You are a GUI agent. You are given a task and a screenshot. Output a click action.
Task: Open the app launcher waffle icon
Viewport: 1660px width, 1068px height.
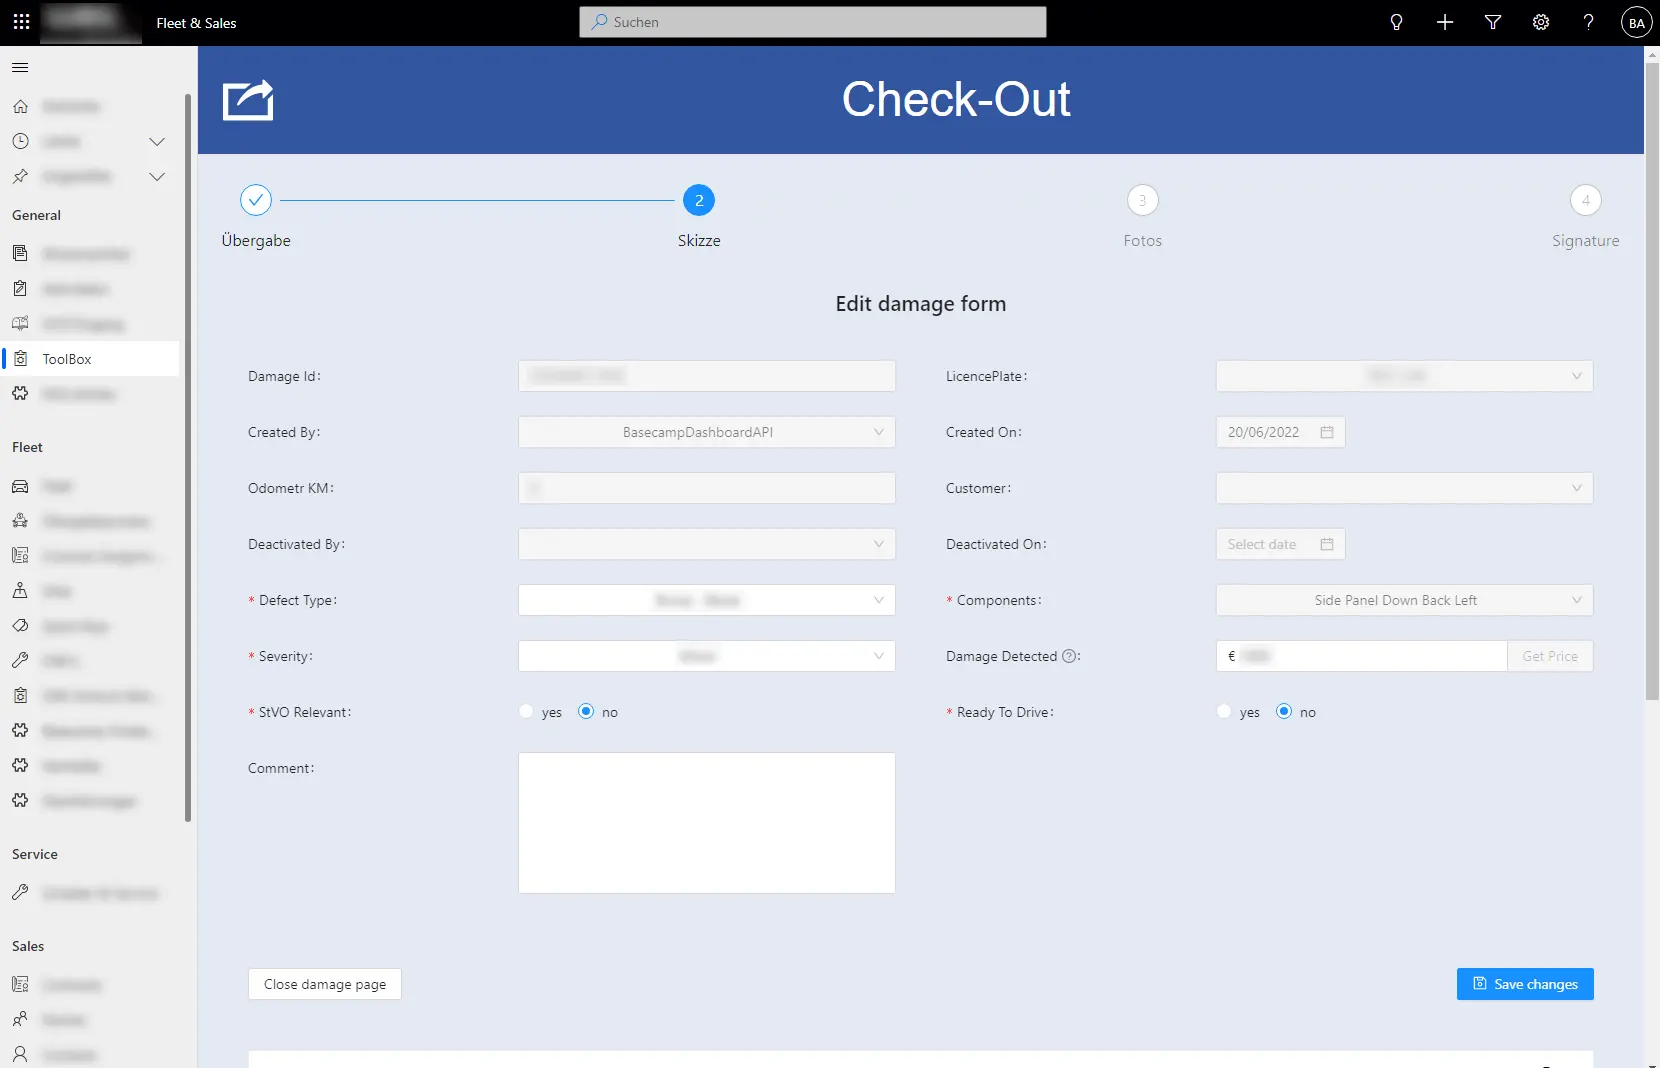21,22
